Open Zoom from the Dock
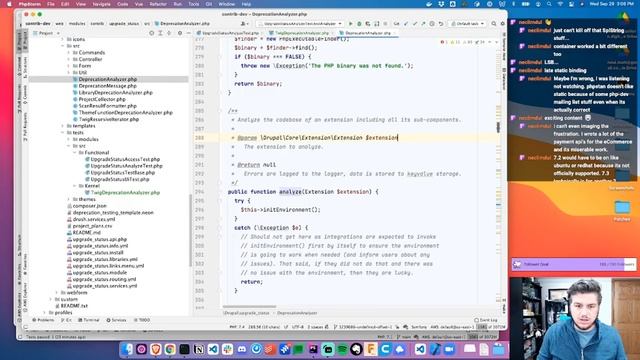 (x=449, y=349)
